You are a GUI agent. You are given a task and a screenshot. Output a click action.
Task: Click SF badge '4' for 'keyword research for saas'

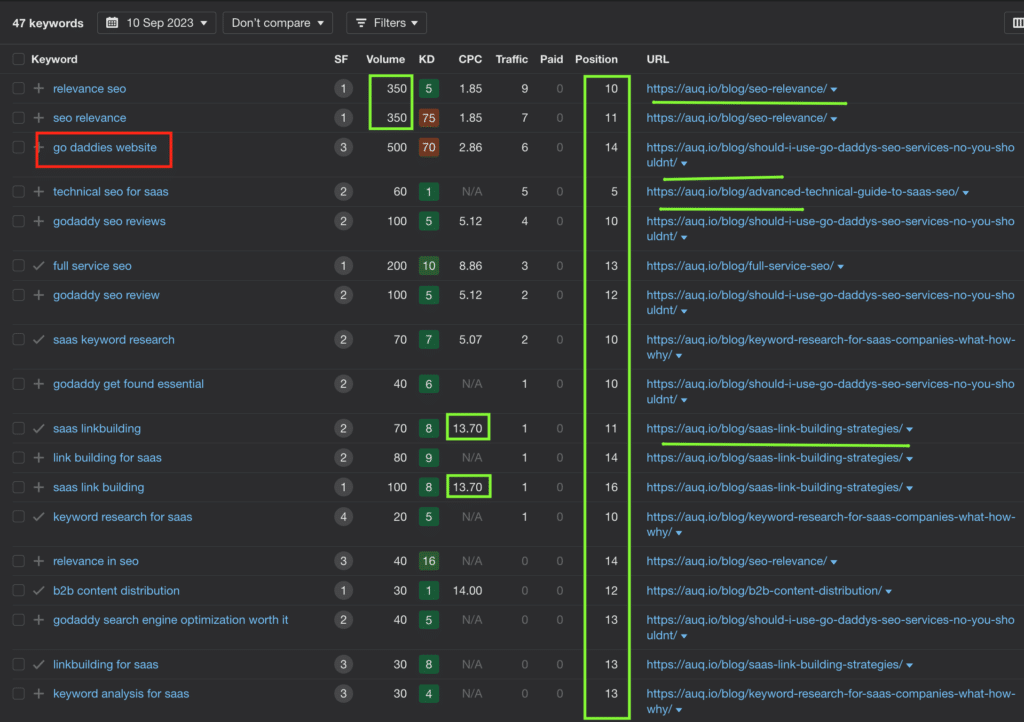coord(344,516)
